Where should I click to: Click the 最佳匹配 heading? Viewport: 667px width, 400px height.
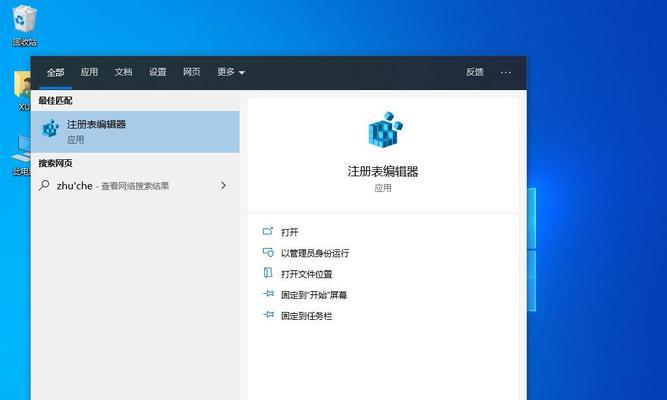pyautogui.click(x=55, y=101)
